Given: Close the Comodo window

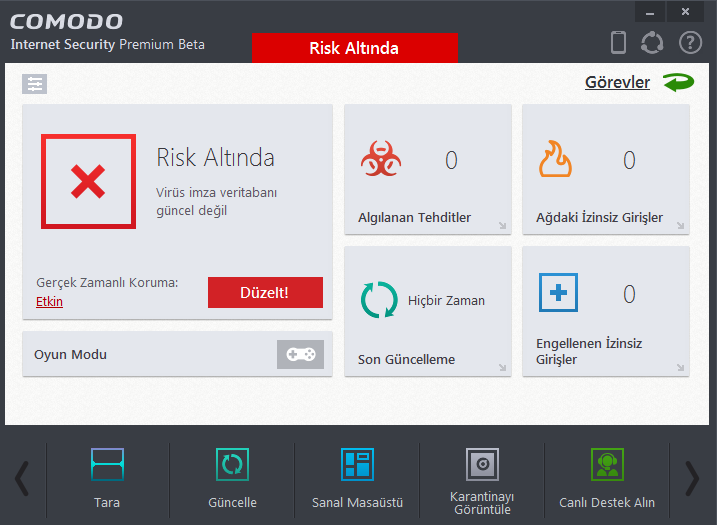Looking at the screenshot, I should [x=685, y=12].
